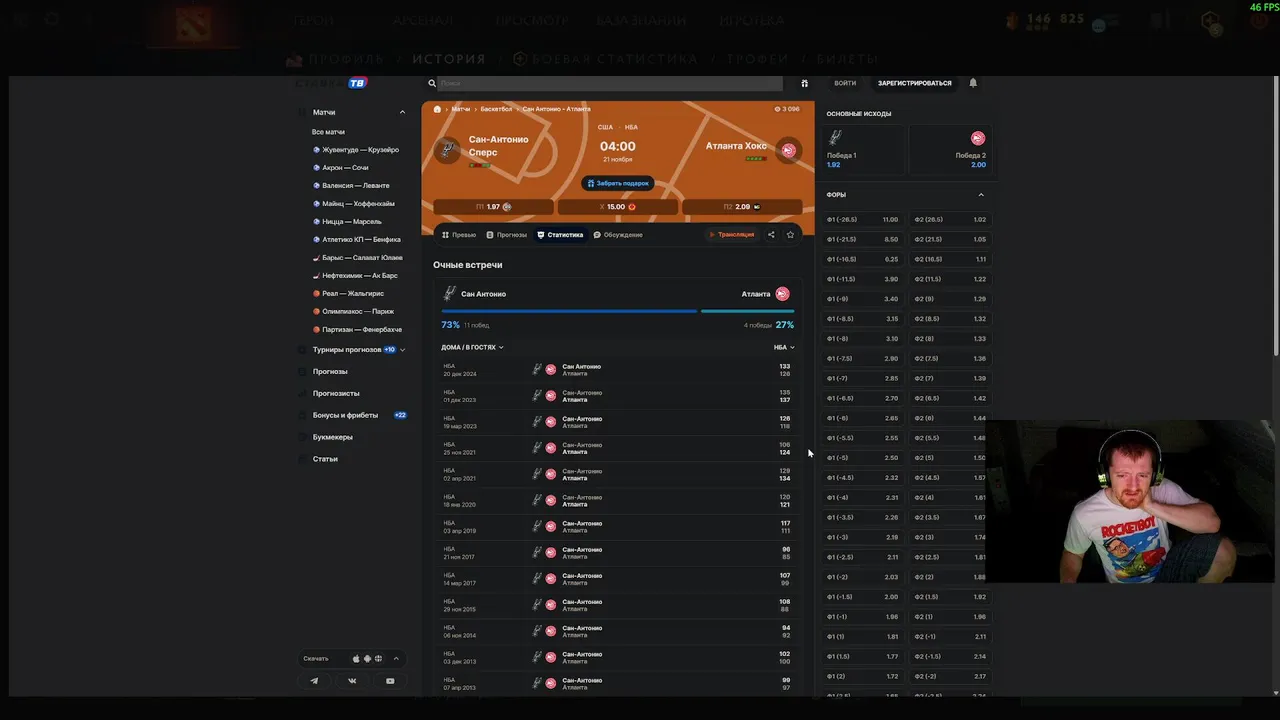This screenshot has width=1280, height=720.
Task: Select the Ф2 (7.5) 1.36 handicap
Action: [x=950, y=358]
